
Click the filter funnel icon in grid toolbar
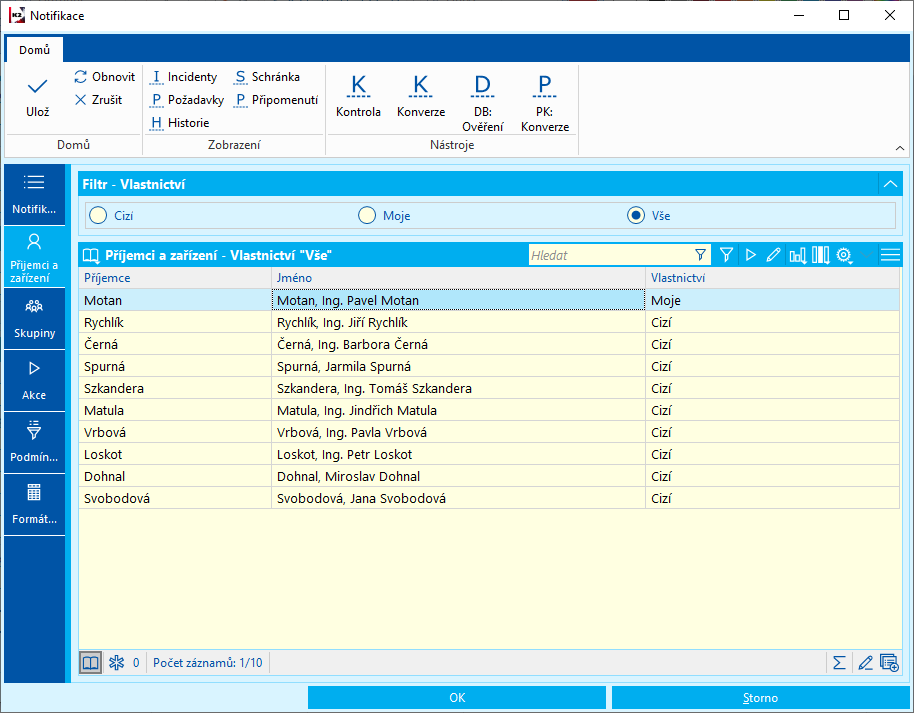click(726, 255)
